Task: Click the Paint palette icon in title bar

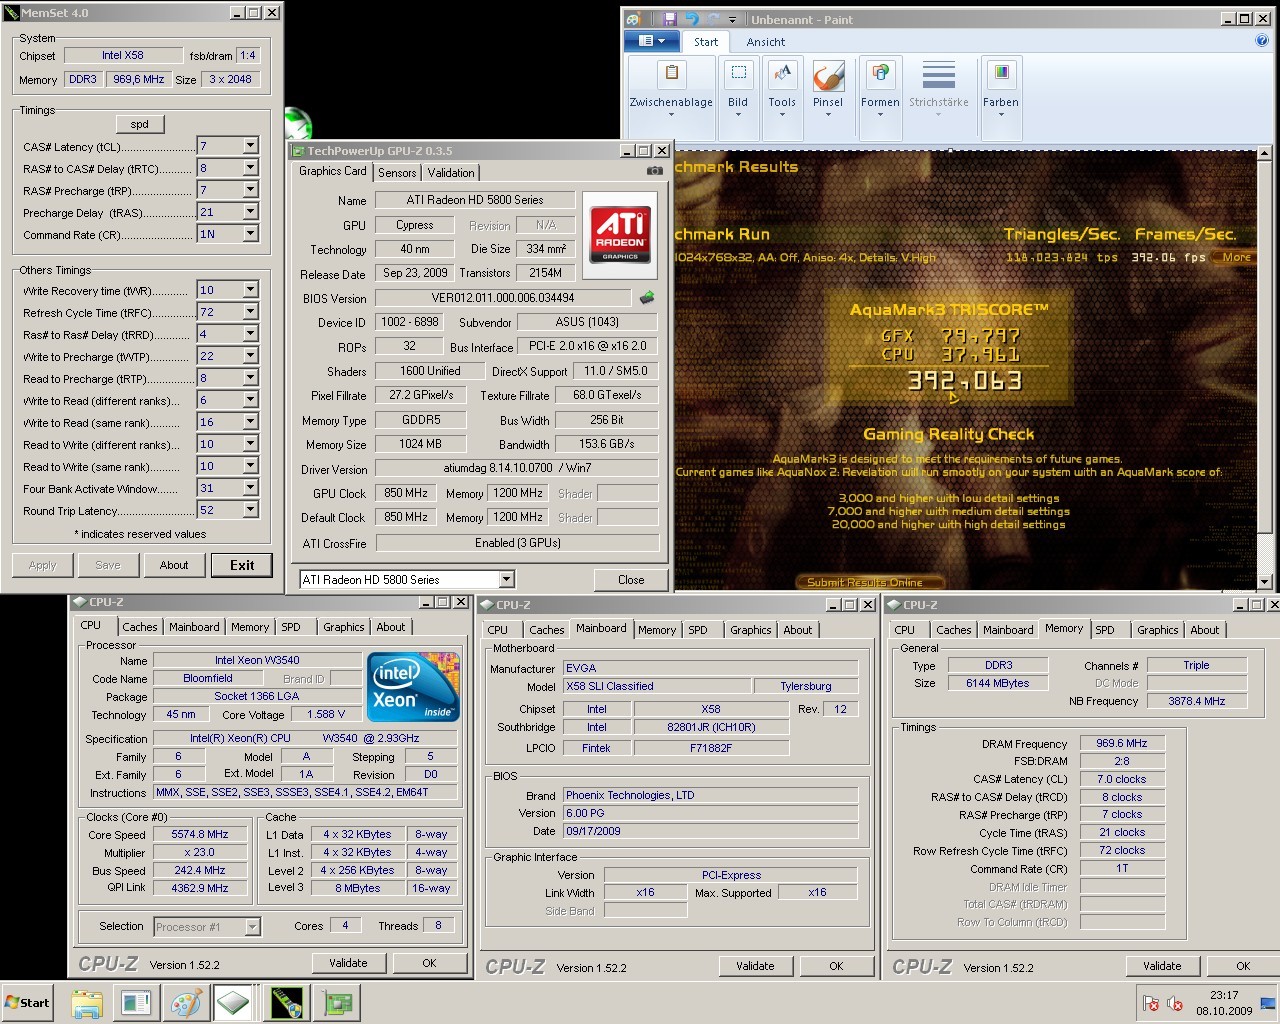Action: [634, 19]
